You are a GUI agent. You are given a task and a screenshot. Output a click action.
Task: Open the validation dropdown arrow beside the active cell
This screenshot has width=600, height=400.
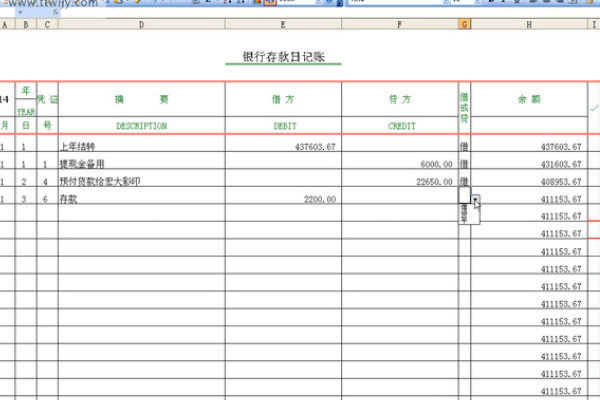click(x=476, y=200)
